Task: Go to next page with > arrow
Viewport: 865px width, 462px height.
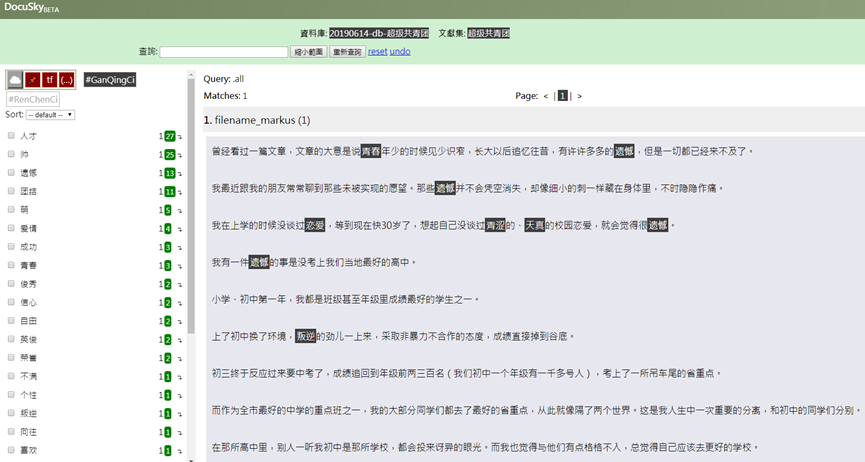Action: 579,96
